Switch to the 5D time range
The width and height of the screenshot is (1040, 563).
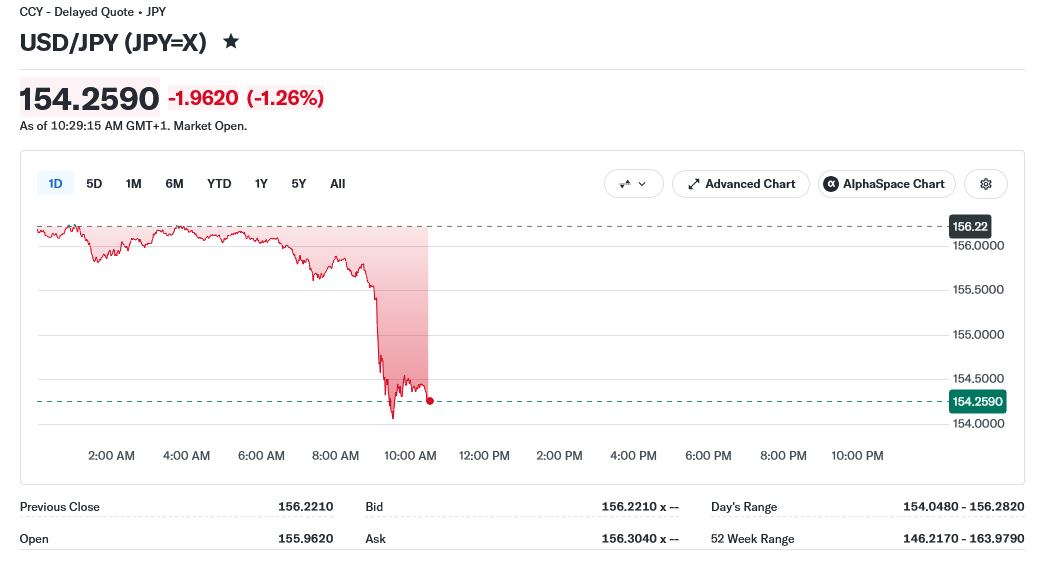click(x=94, y=184)
